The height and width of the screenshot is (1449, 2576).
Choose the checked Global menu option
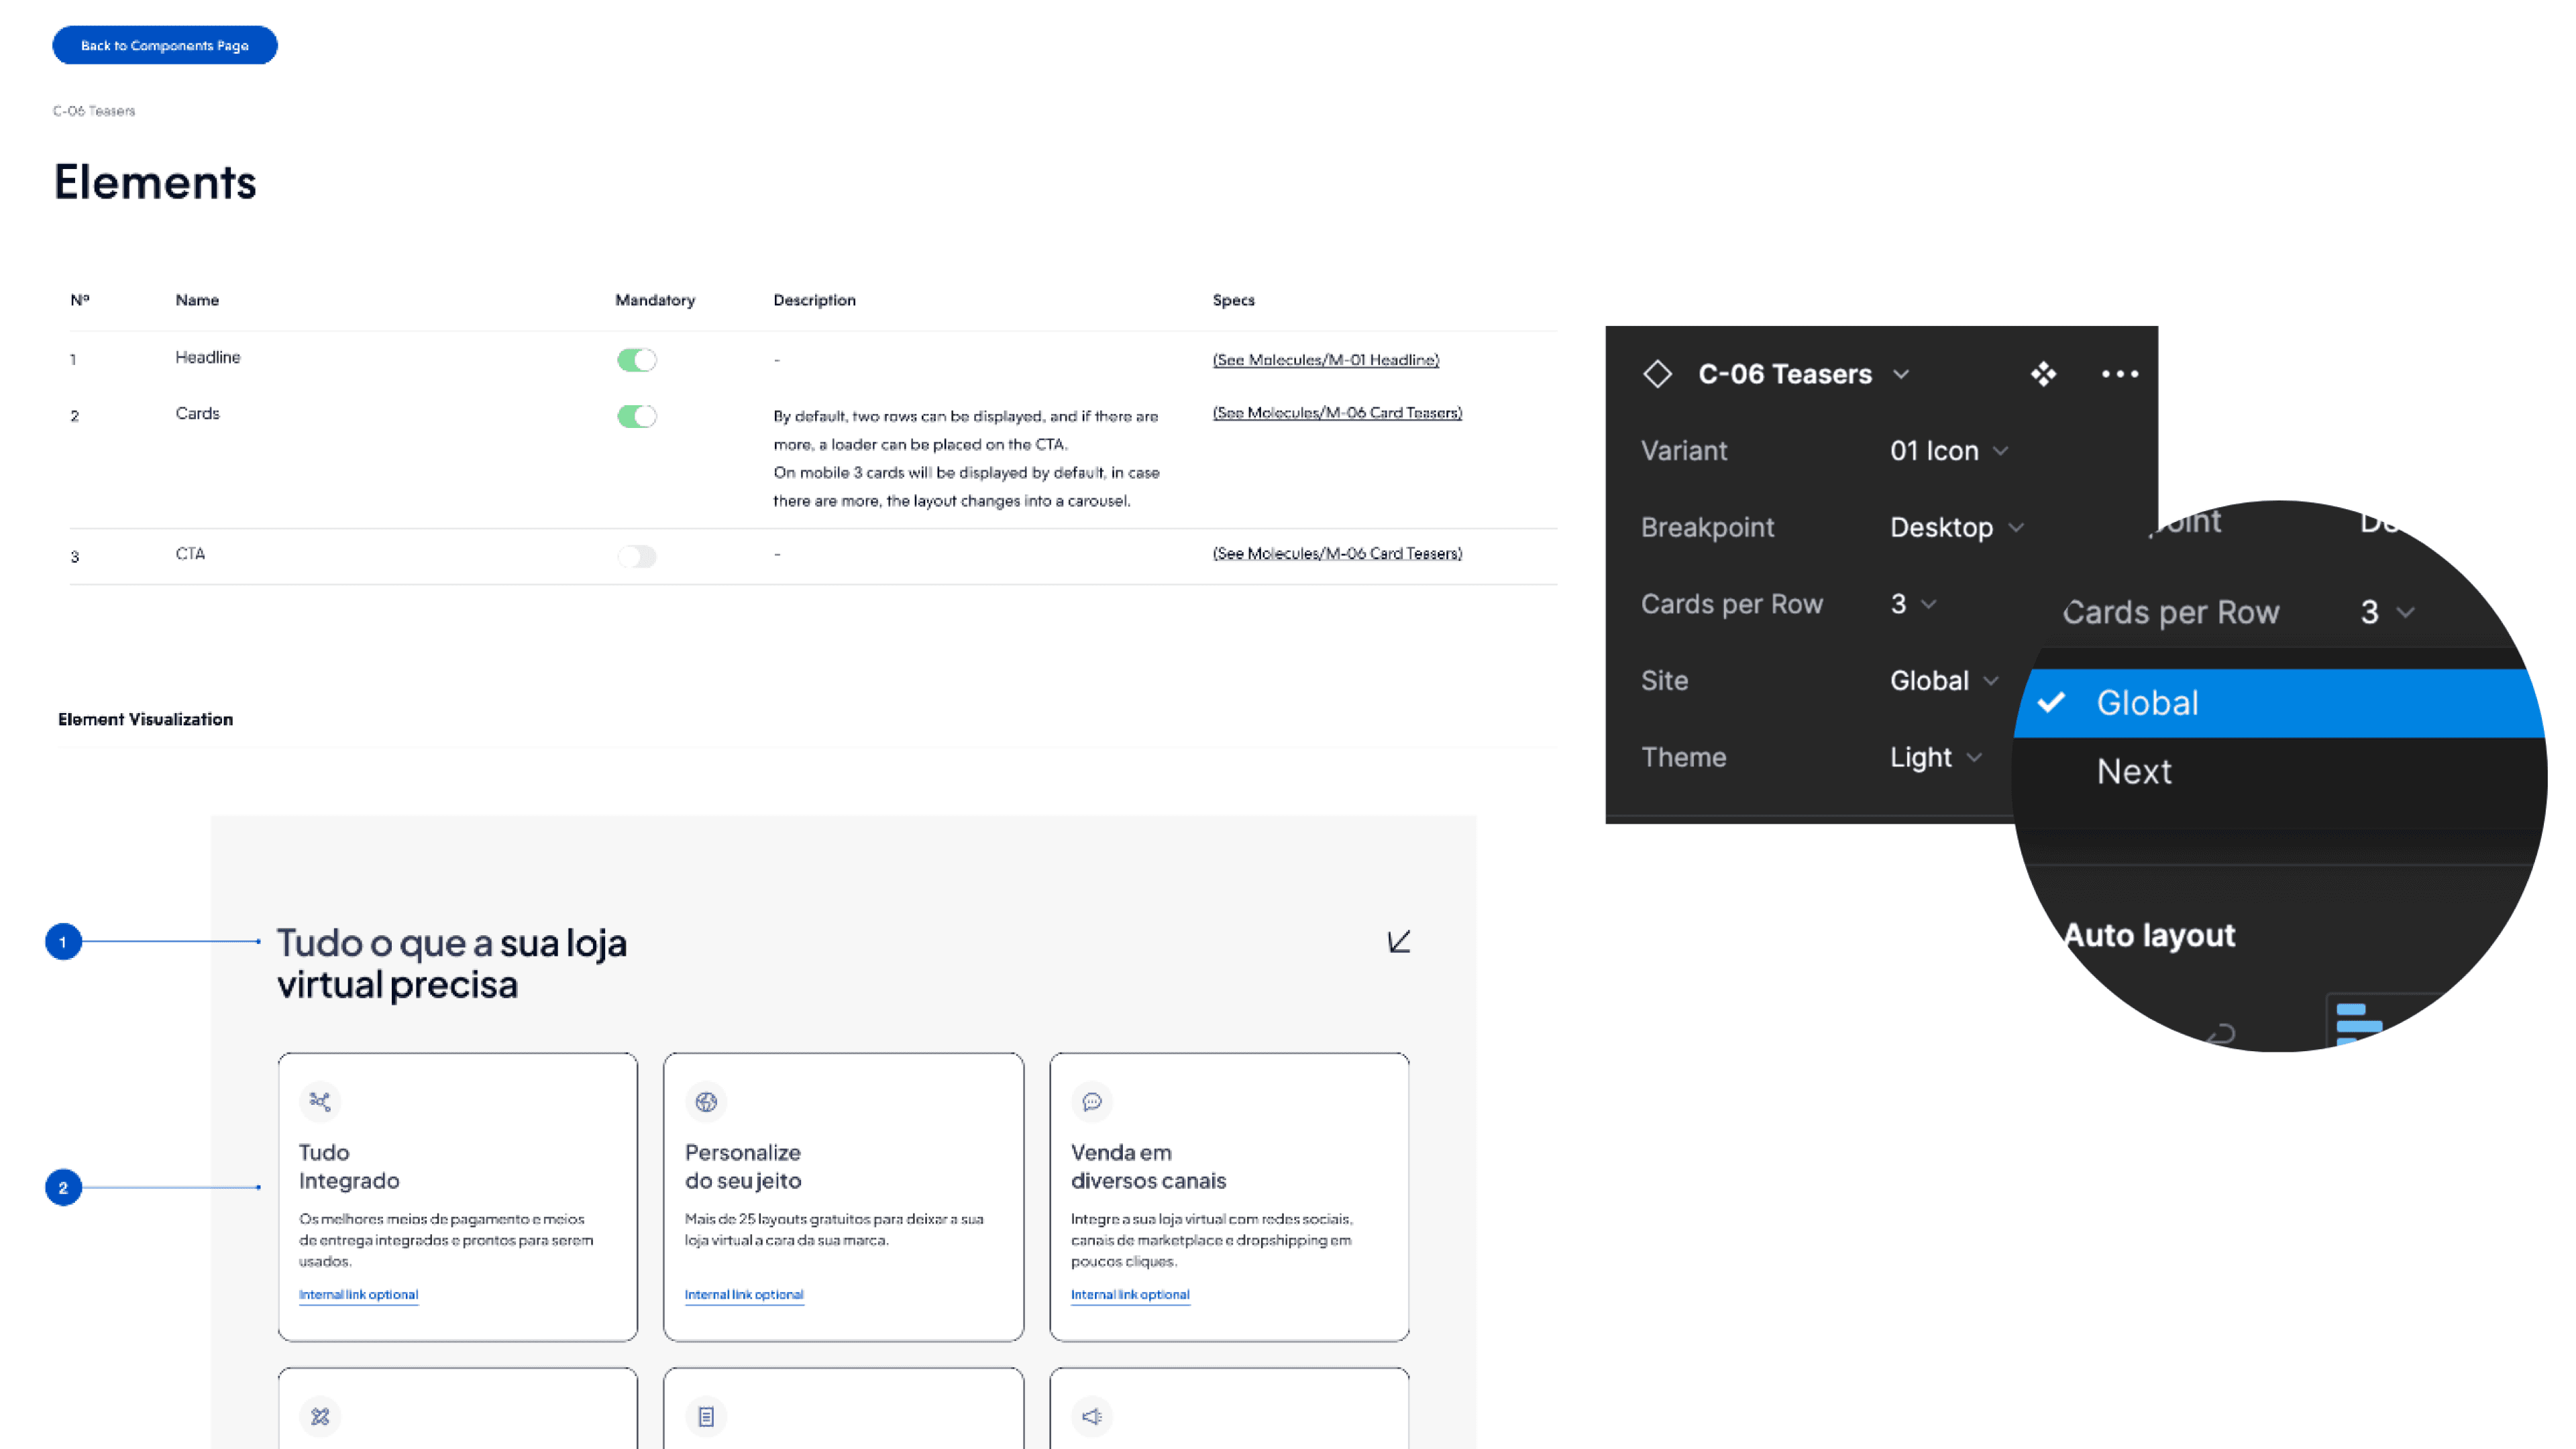[2147, 703]
